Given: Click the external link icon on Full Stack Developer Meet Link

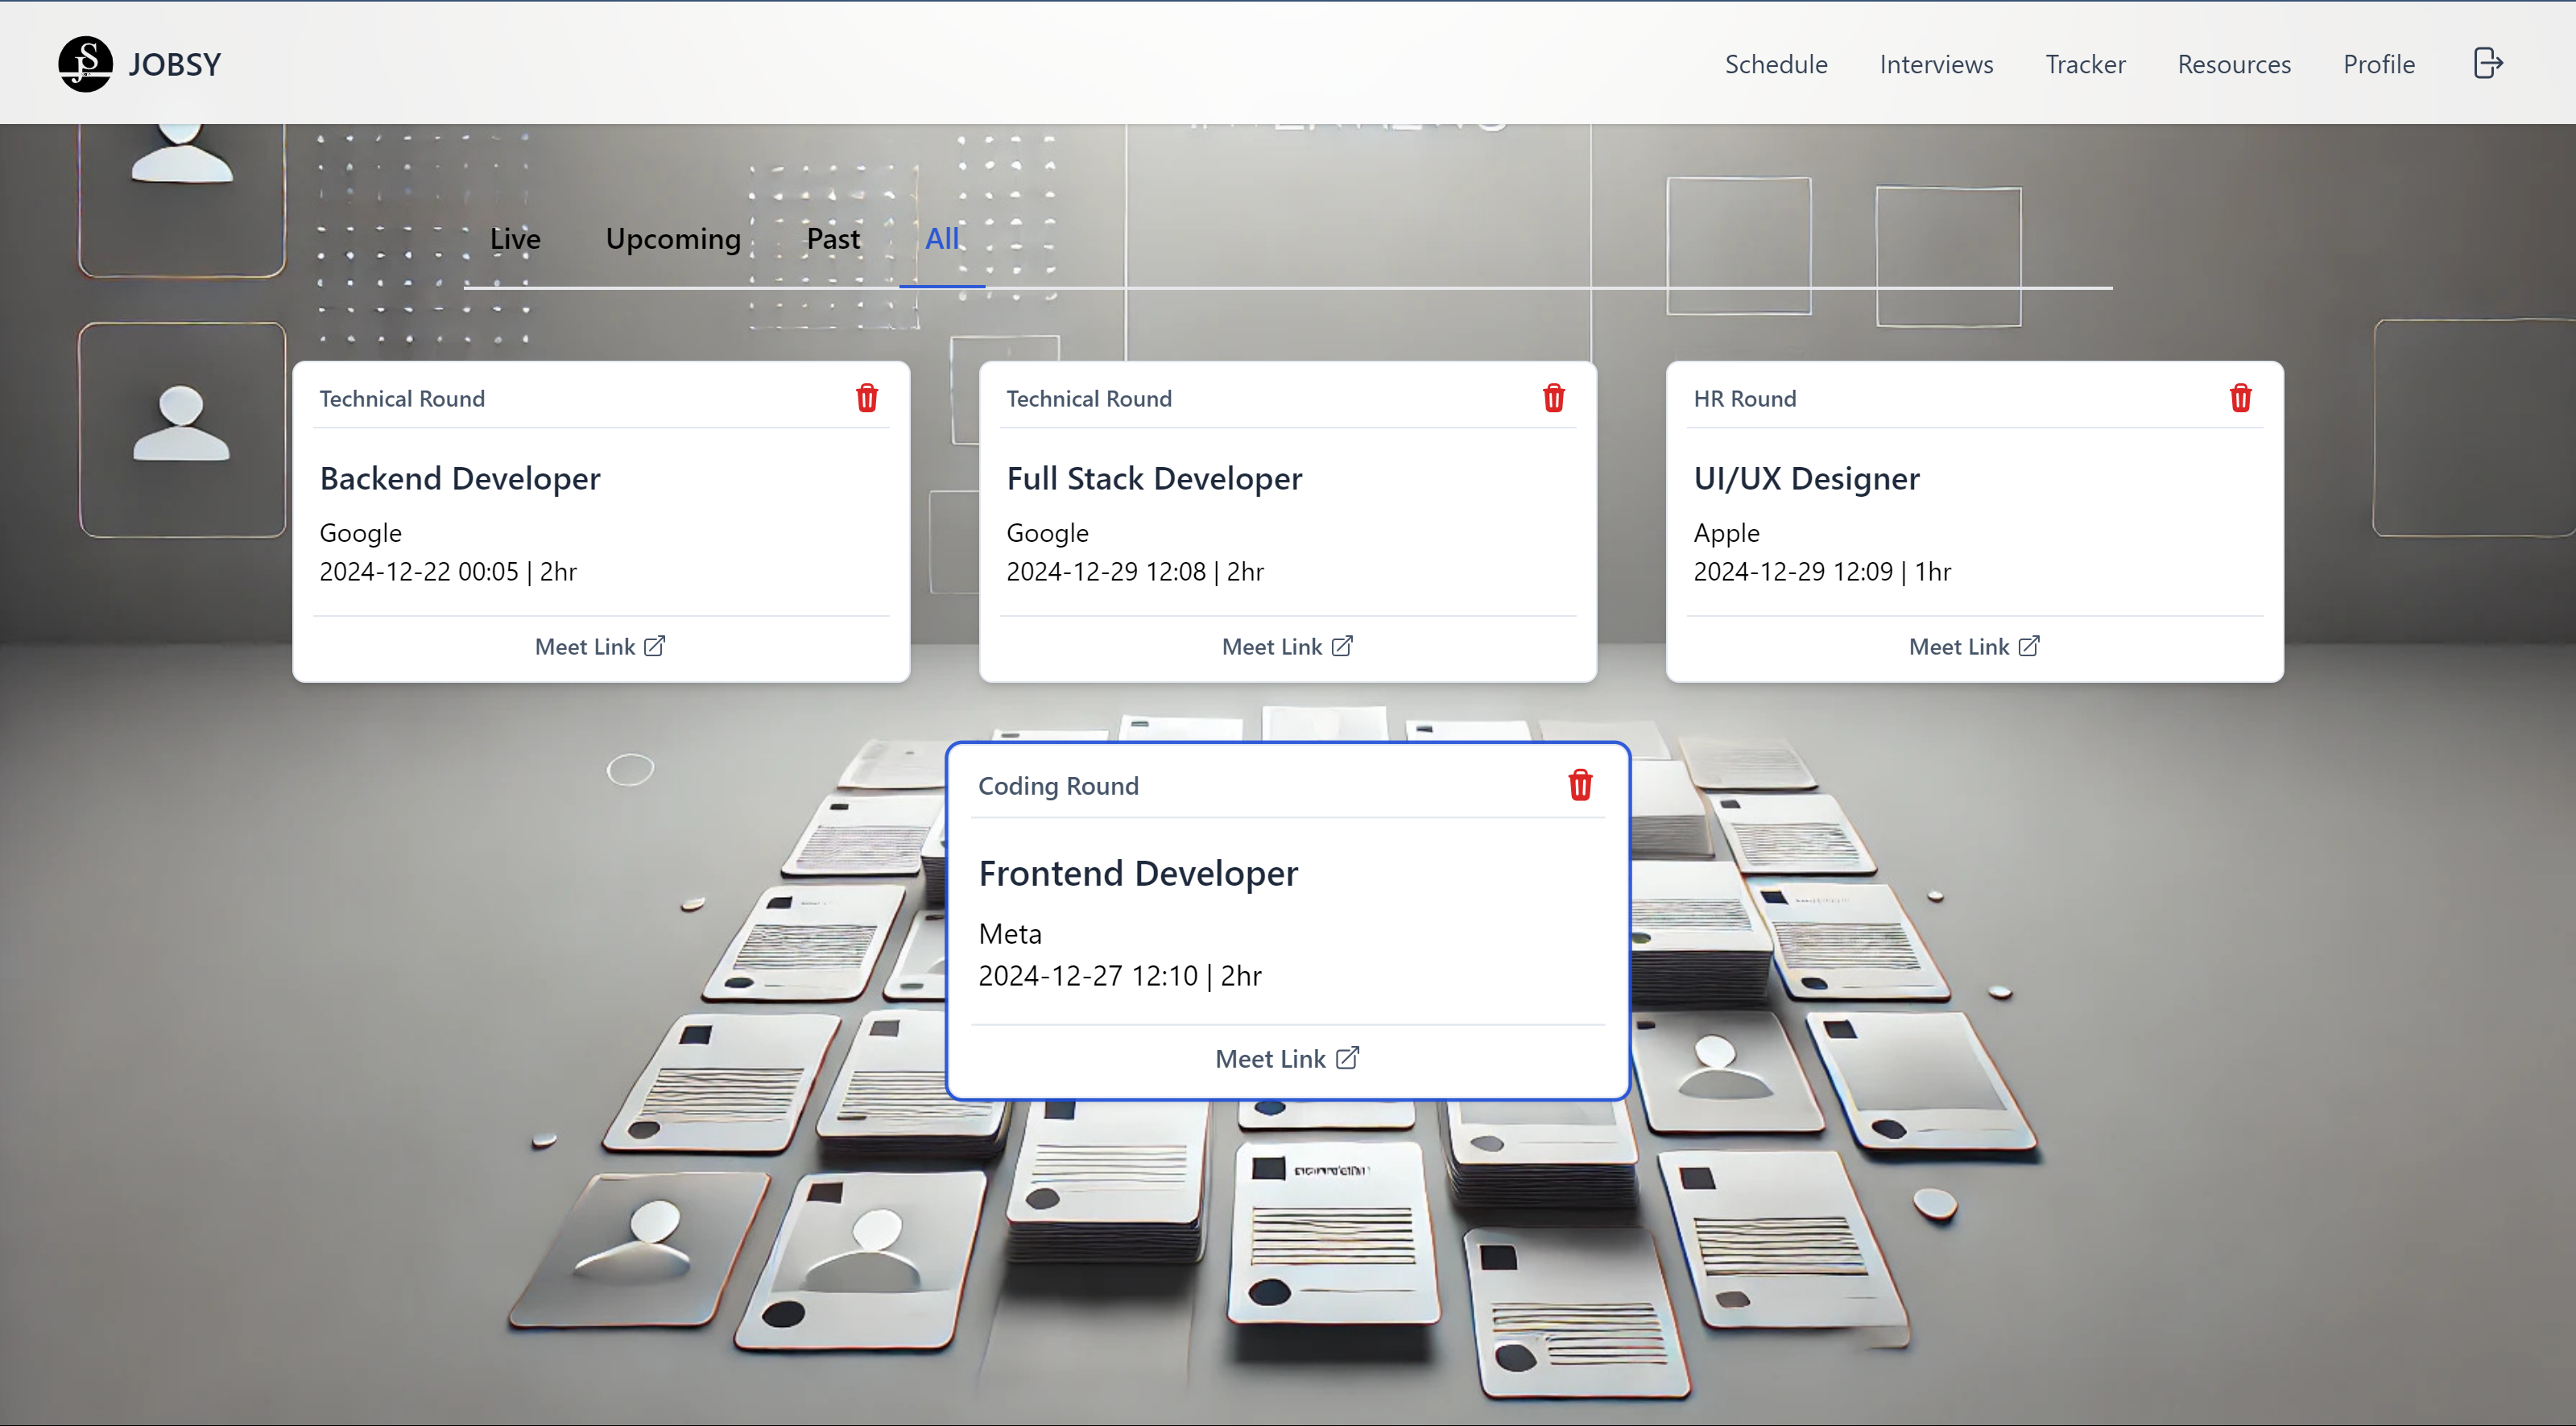Looking at the screenshot, I should (1342, 644).
